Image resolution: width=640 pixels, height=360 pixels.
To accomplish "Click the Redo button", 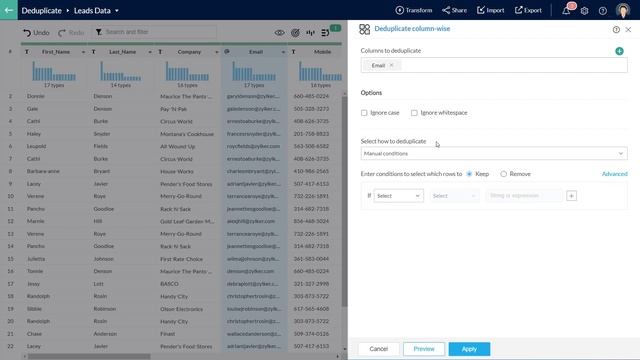I will pyautogui.click(x=71, y=32).
